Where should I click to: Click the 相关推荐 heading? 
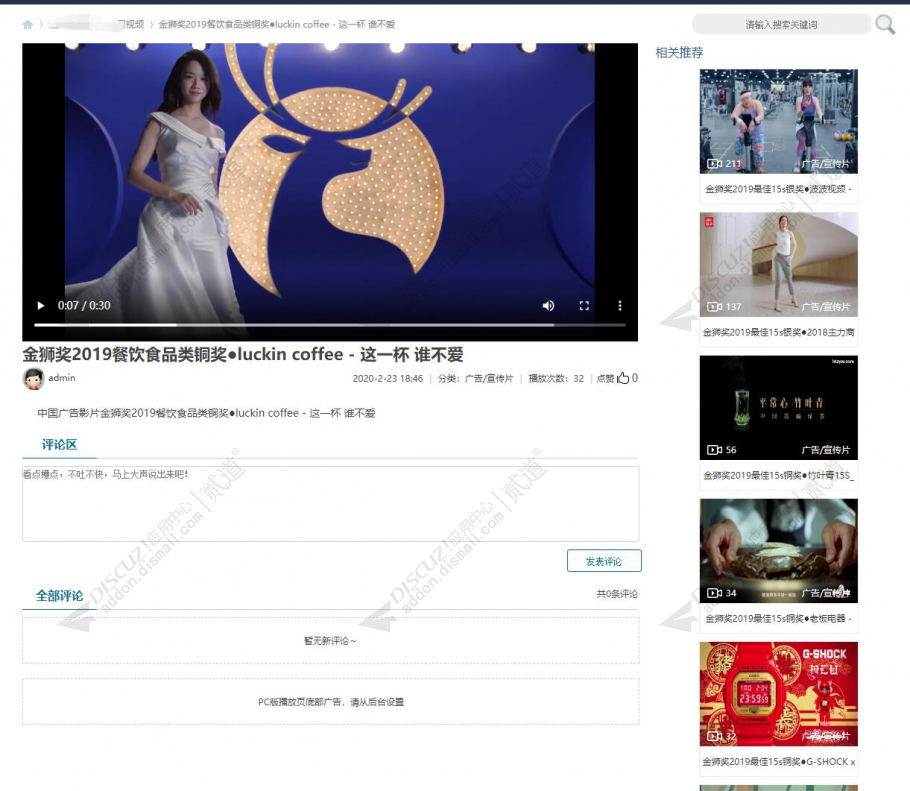tap(679, 53)
